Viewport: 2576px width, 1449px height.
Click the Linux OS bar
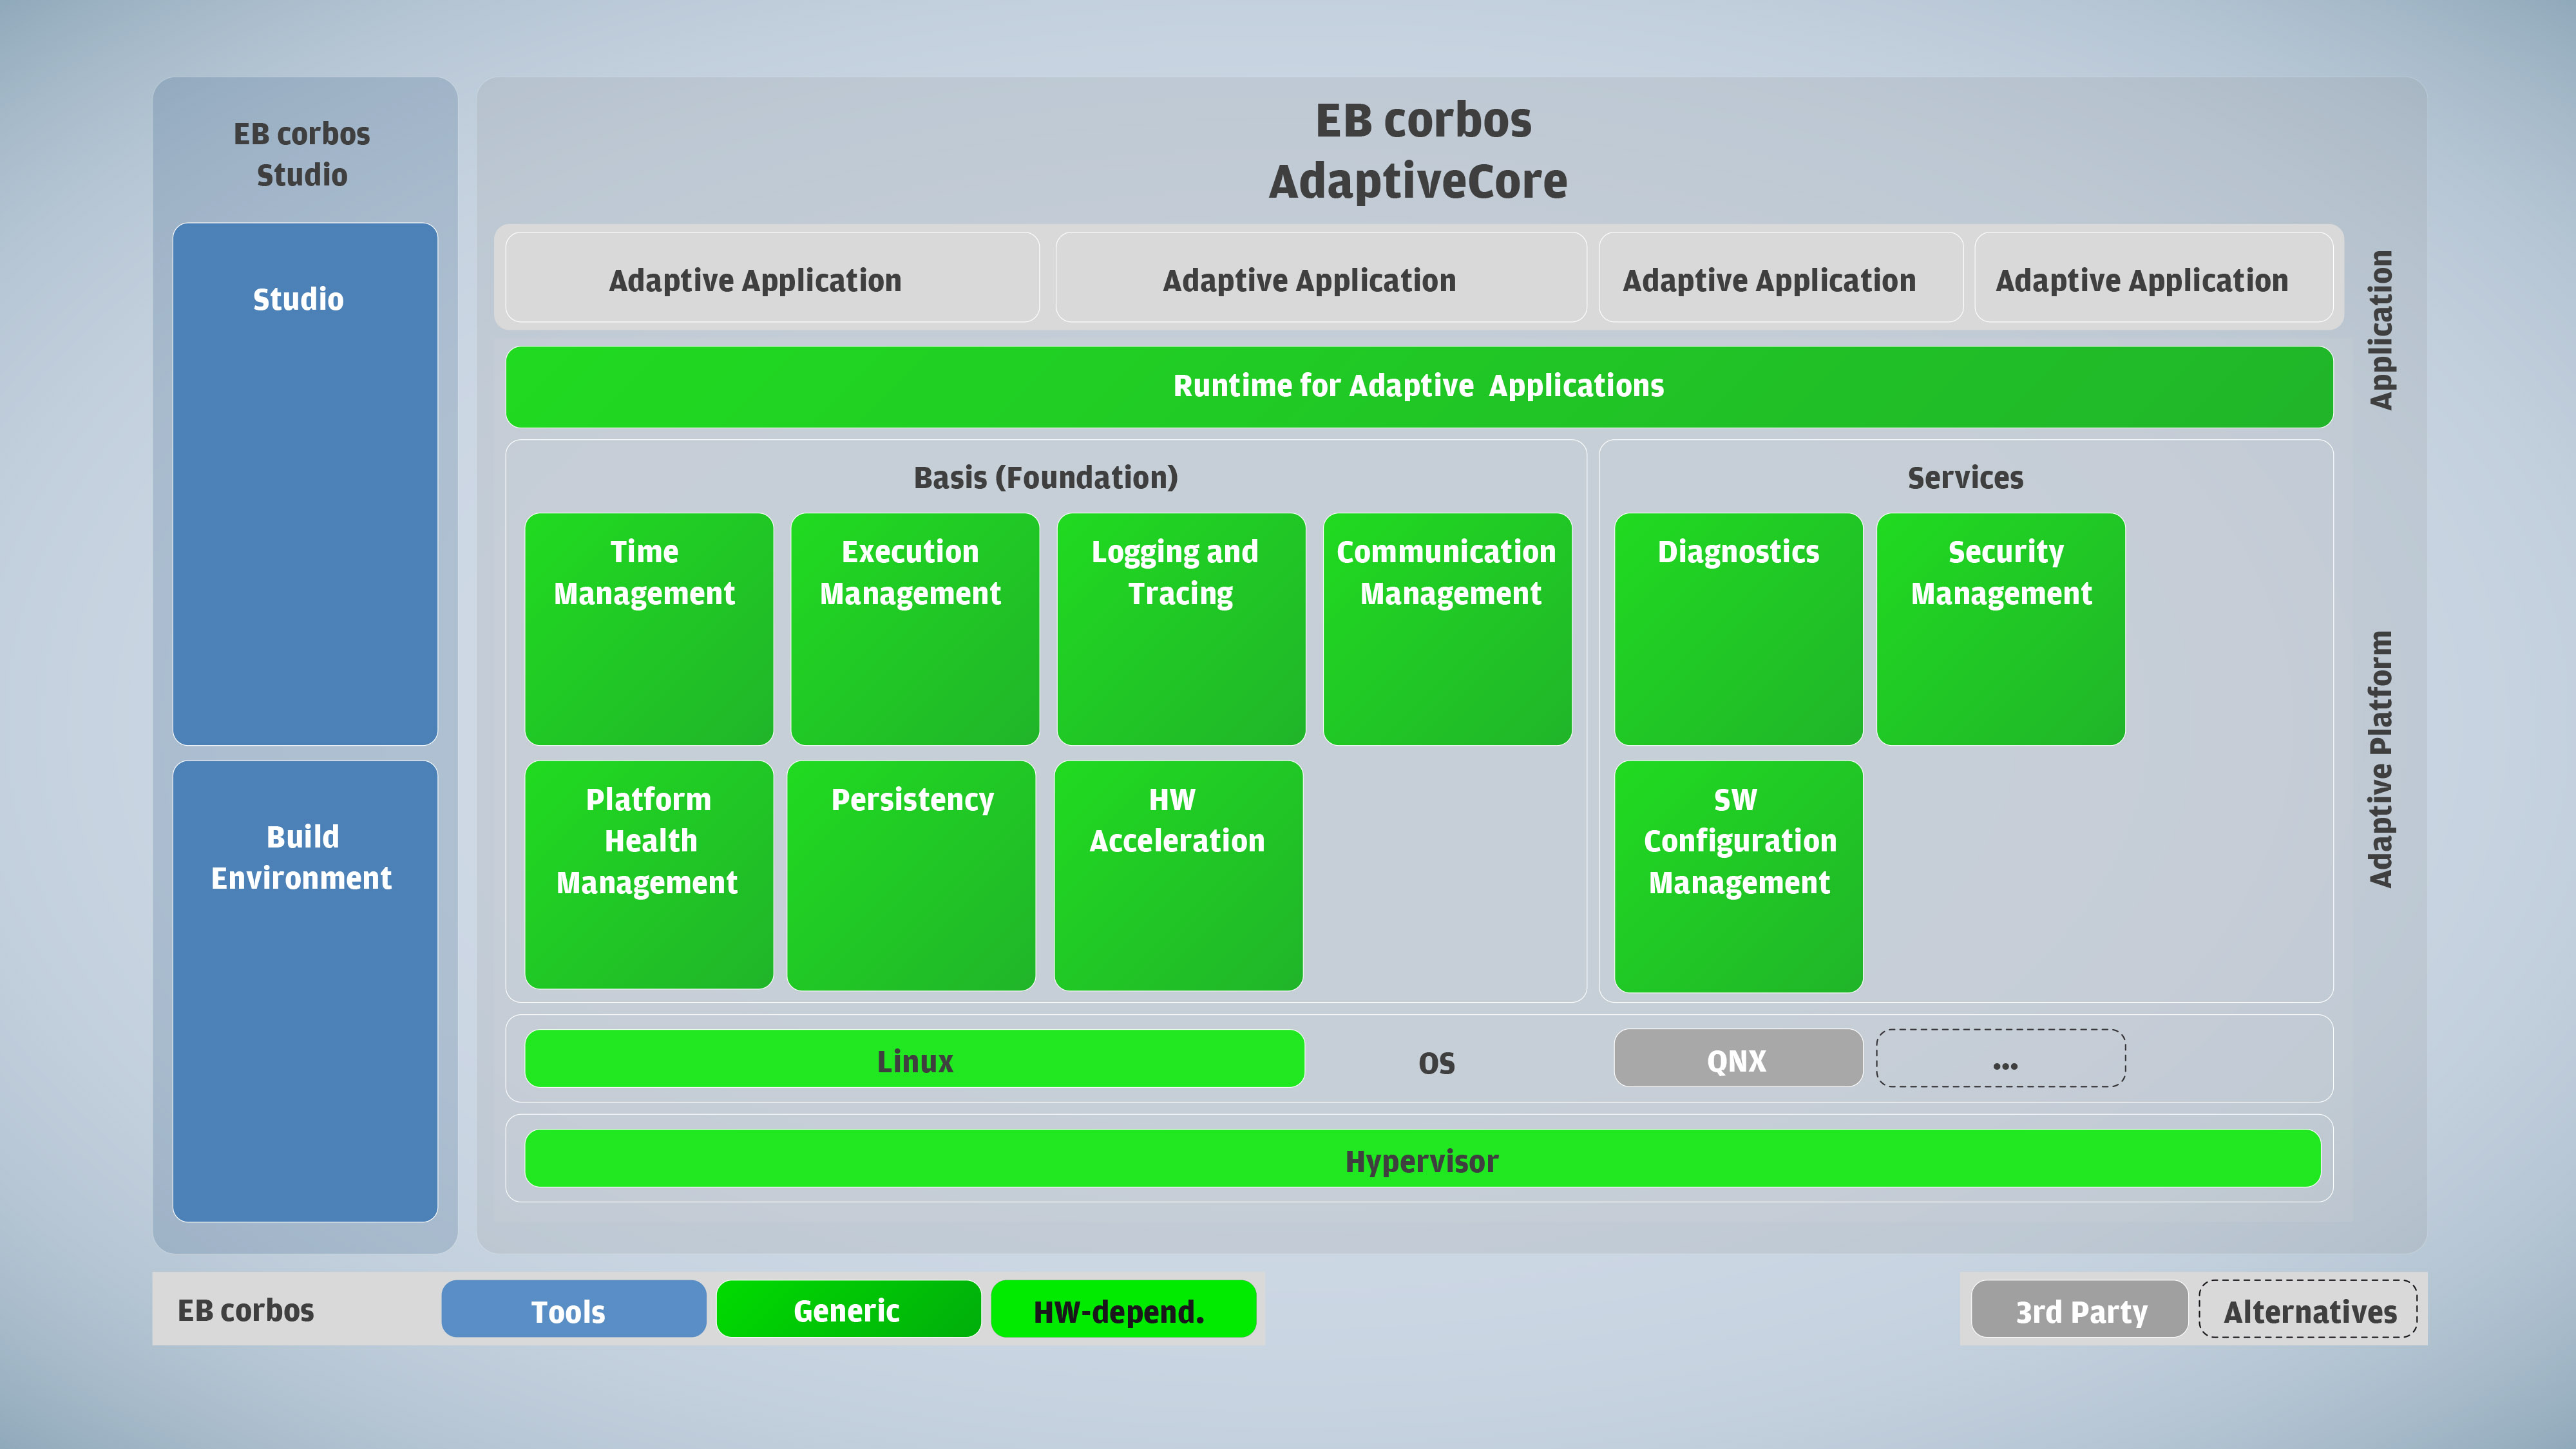point(914,1059)
